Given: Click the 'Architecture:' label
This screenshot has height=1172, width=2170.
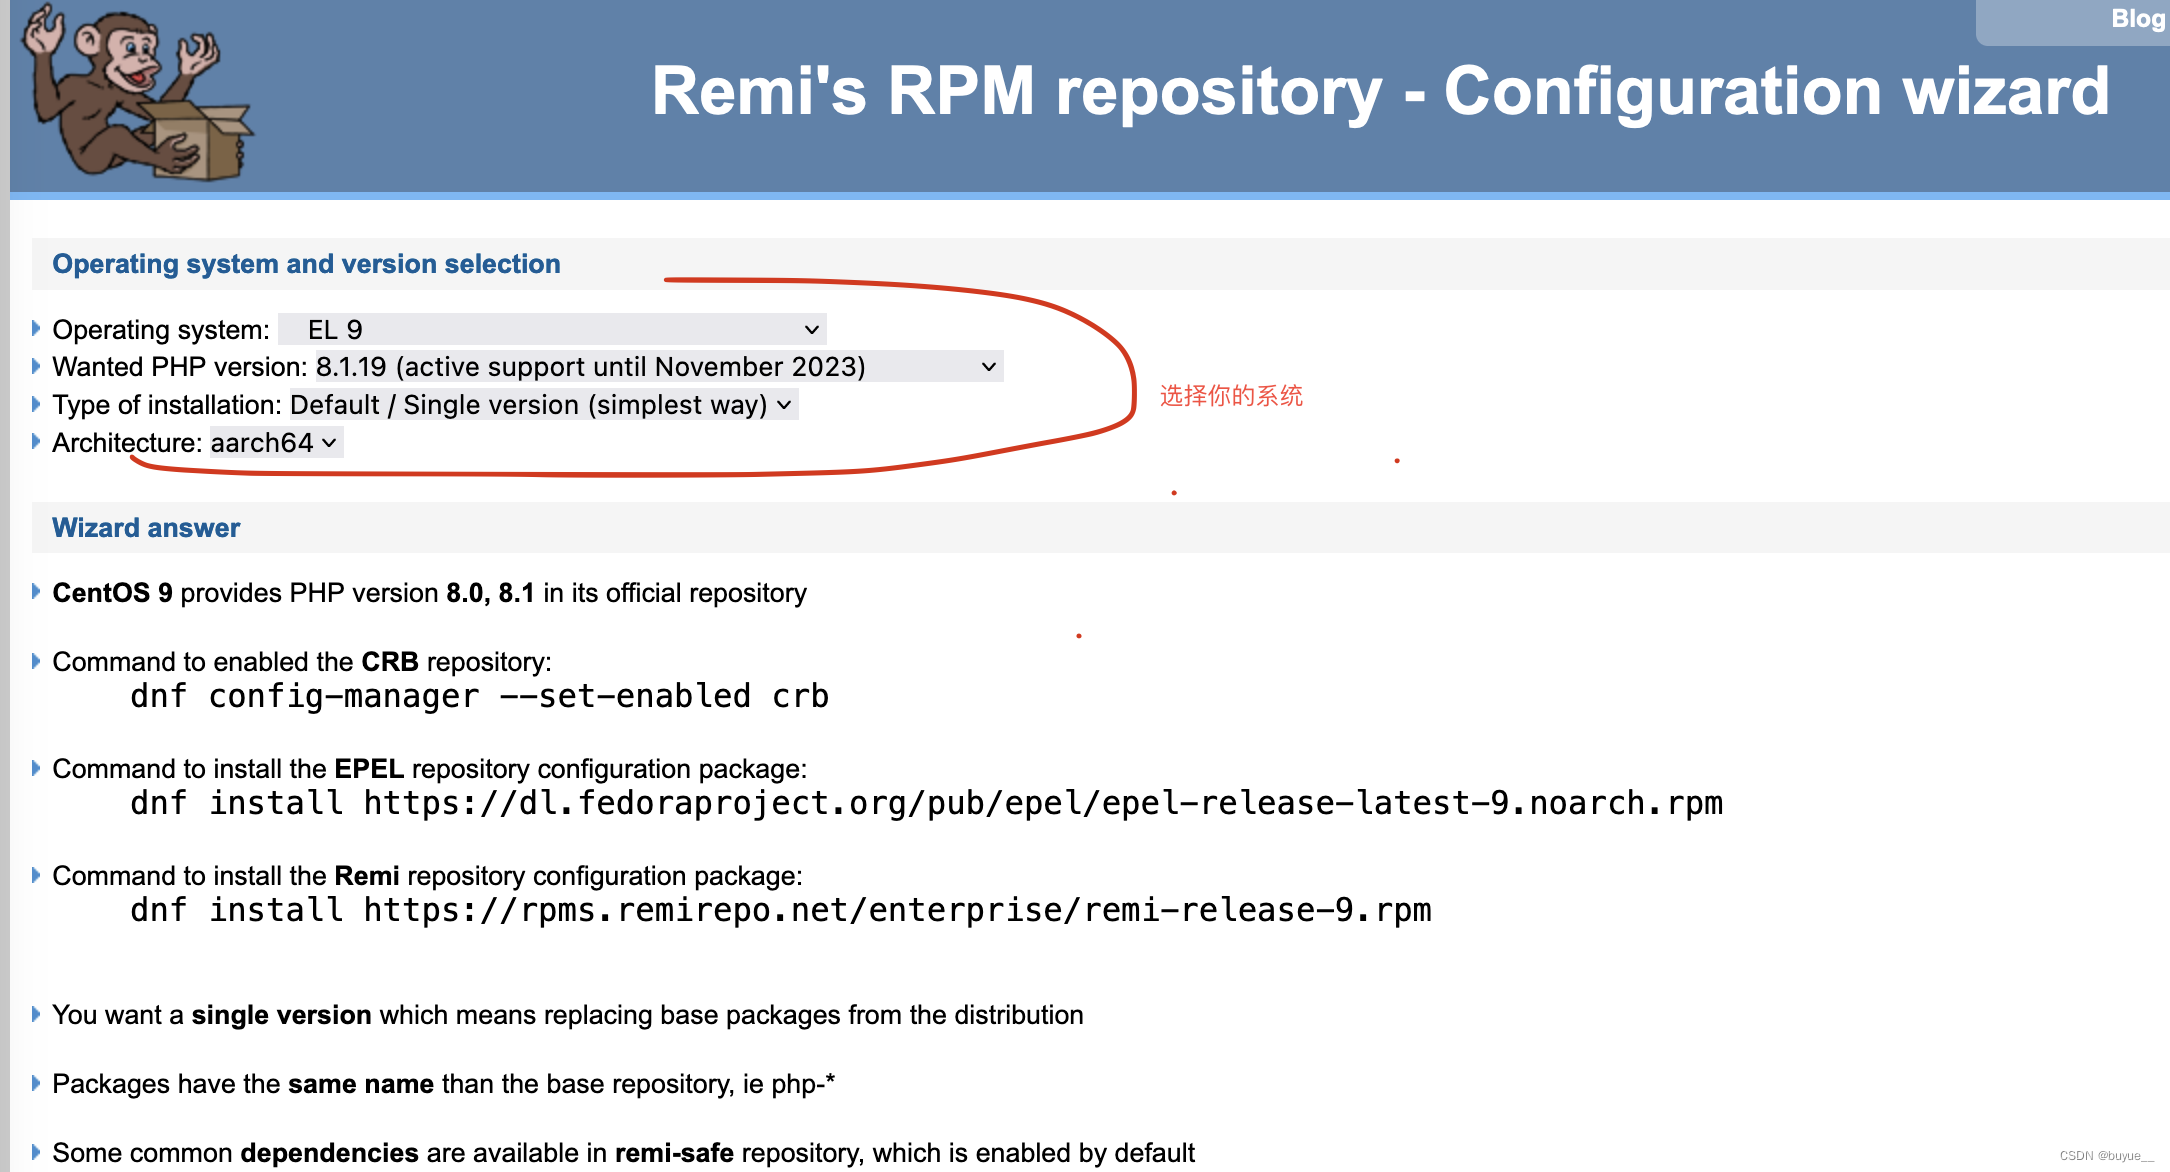Looking at the screenshot, I should [127, 443].
